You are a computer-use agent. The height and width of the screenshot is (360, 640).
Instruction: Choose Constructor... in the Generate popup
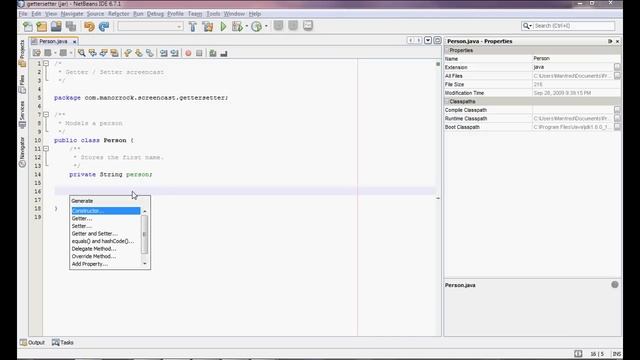[x=106, y=211]
